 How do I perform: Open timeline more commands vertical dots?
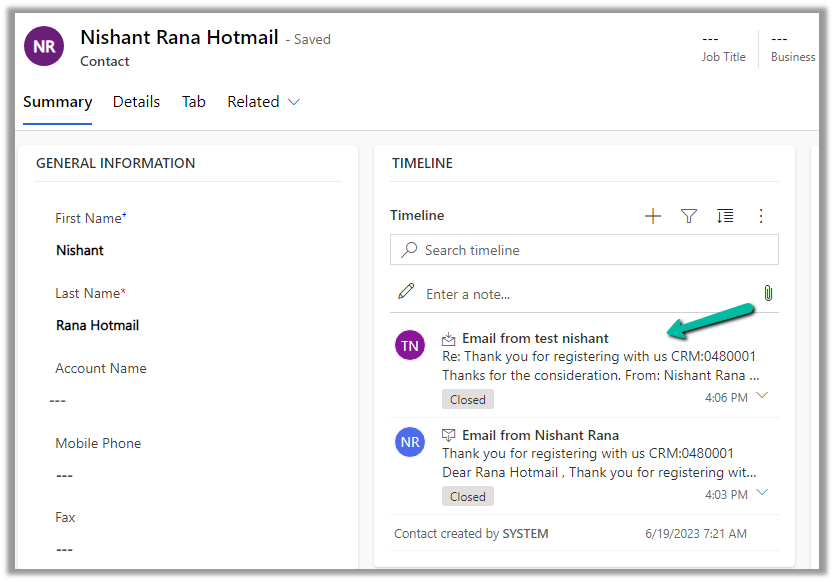point(761,216)
